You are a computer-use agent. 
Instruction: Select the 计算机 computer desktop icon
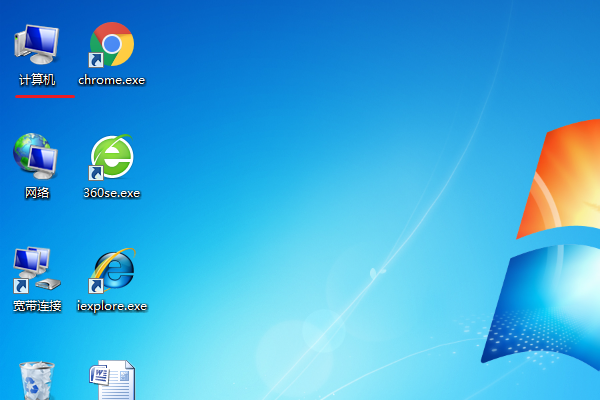pos(36,44)
